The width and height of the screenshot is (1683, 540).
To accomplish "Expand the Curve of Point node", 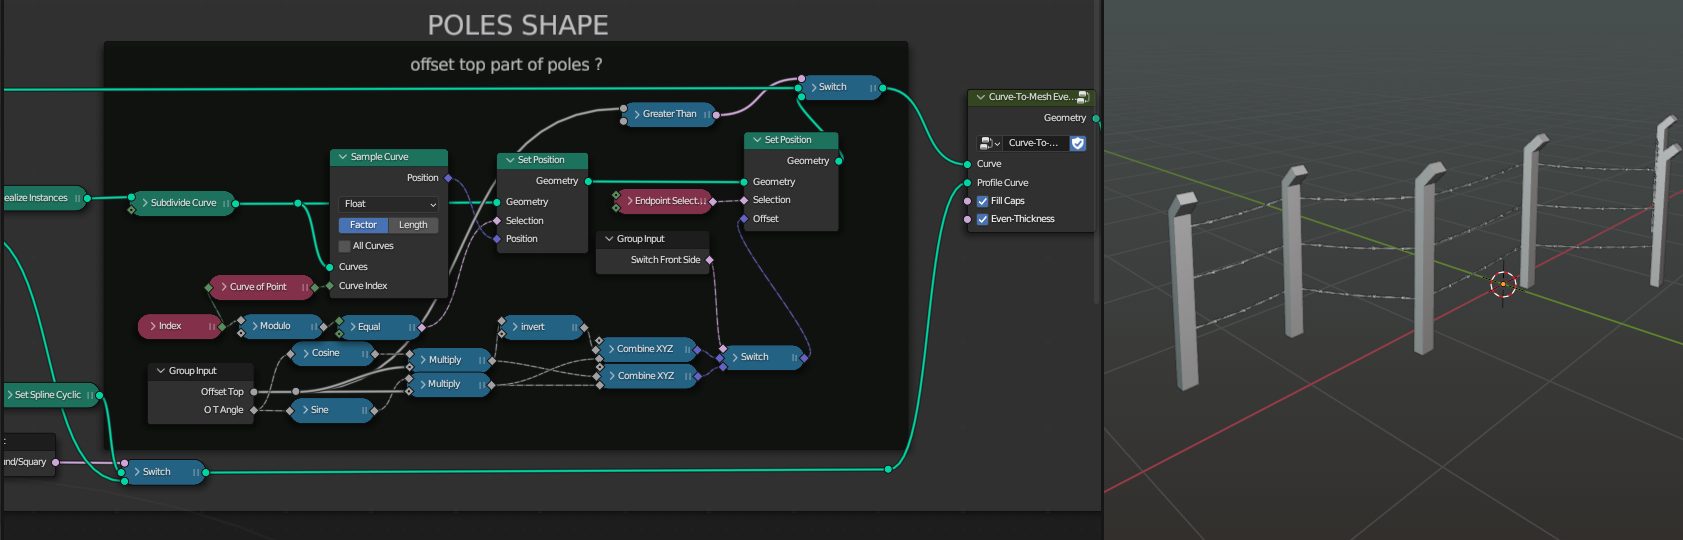I will click(x=224, y=287).
